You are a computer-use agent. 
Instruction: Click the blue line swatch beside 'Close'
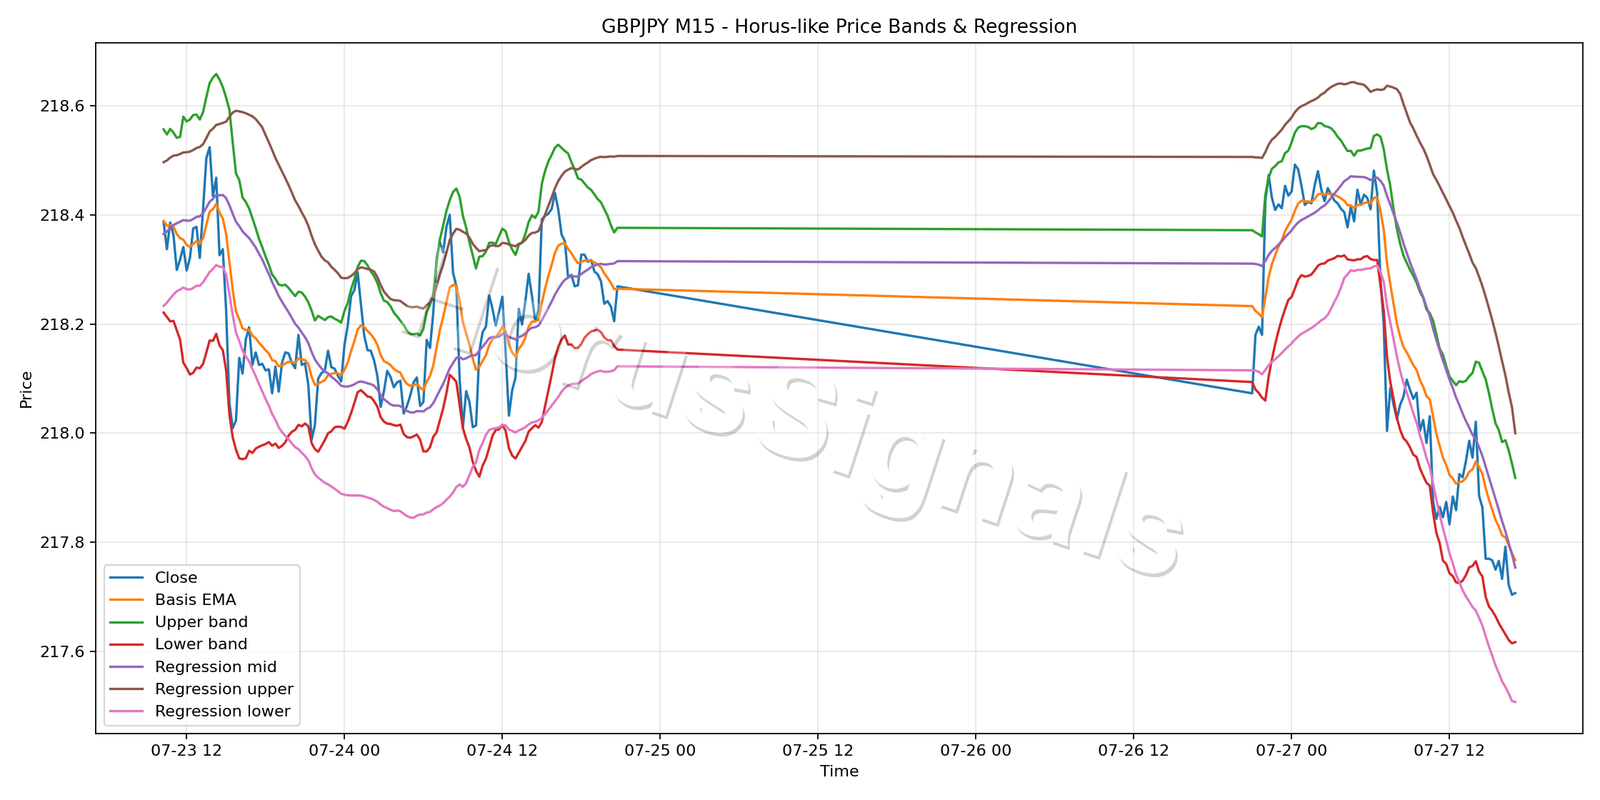pos(127,578)
